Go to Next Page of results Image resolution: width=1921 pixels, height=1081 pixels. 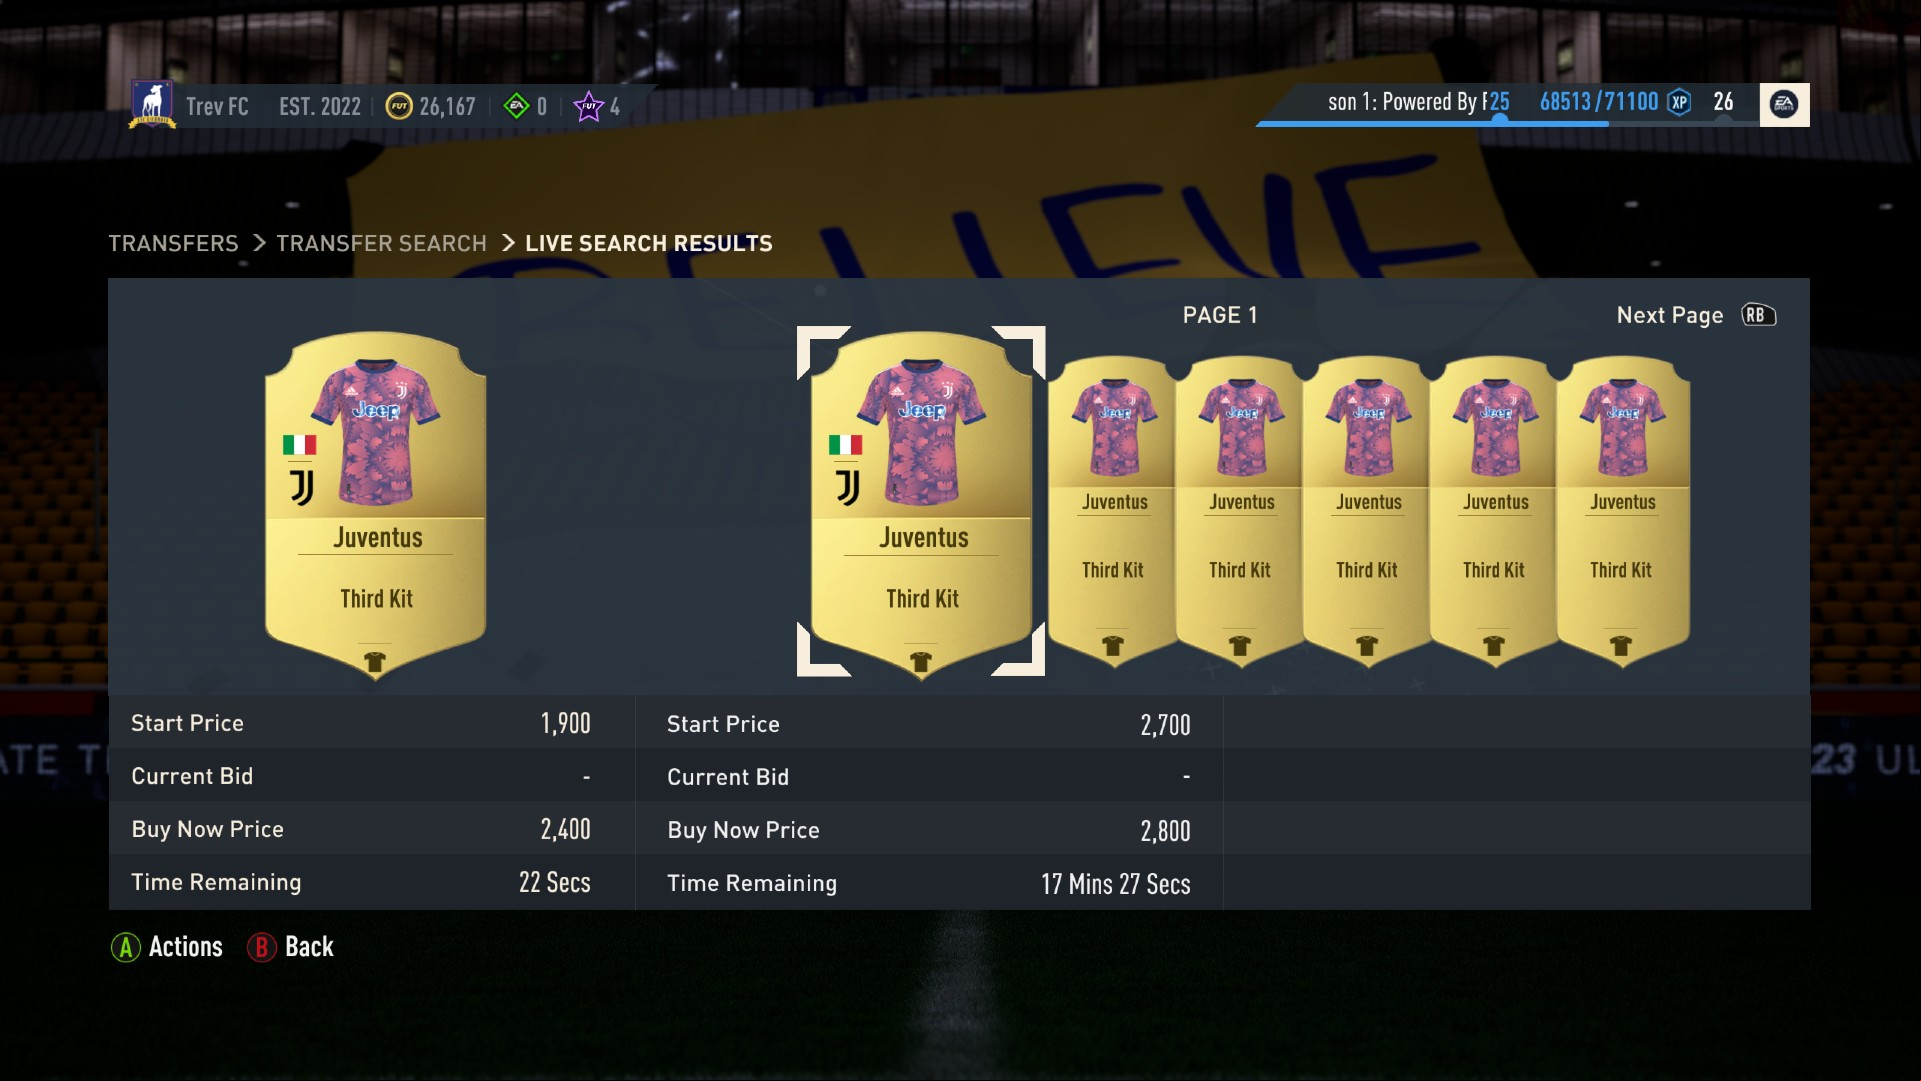click(x=1670, y=315)
